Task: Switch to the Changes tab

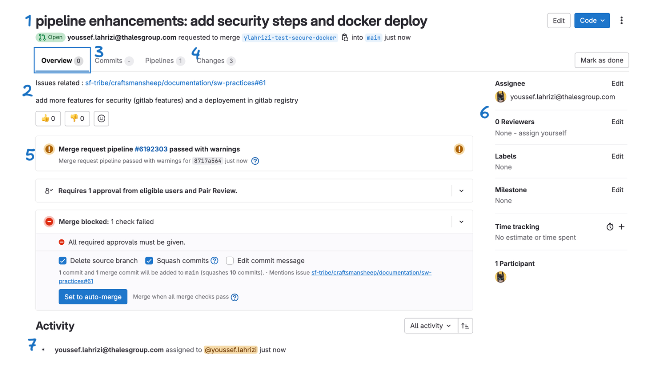Action: click(216, 61)
